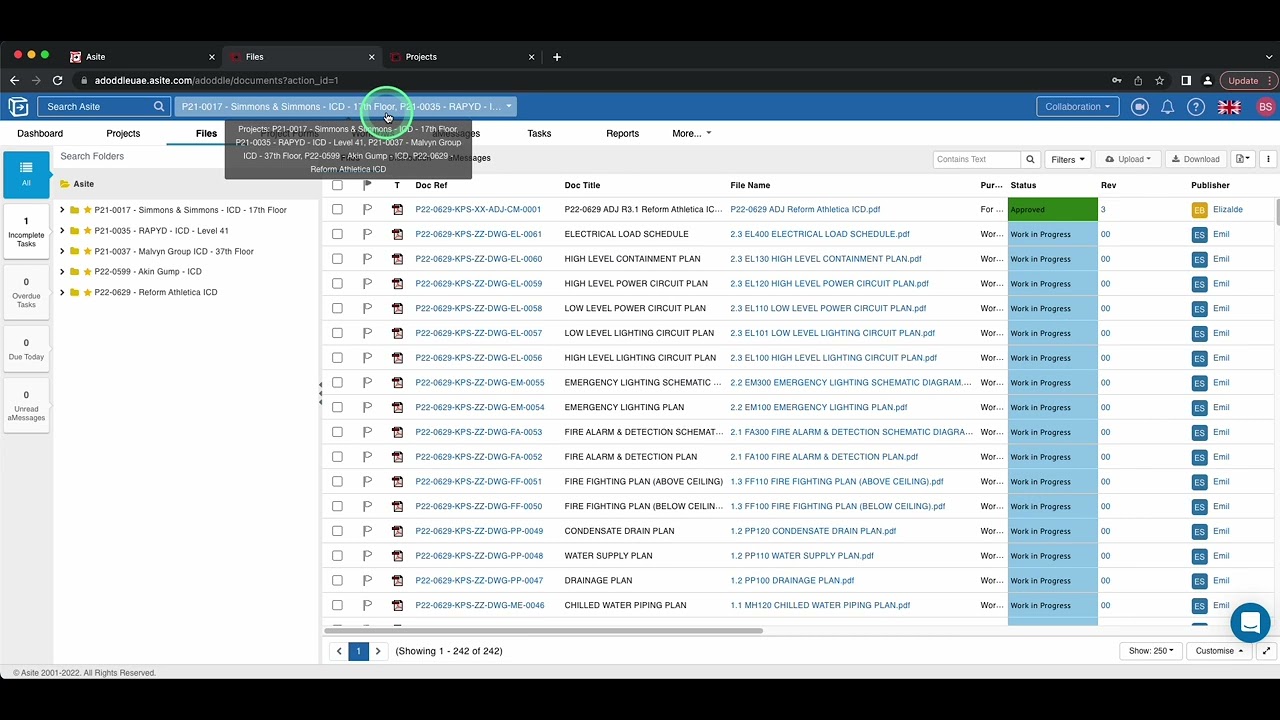The image size is (1280, 720).
Task: Start a video call with camera icon
Action: [1139, 107]
